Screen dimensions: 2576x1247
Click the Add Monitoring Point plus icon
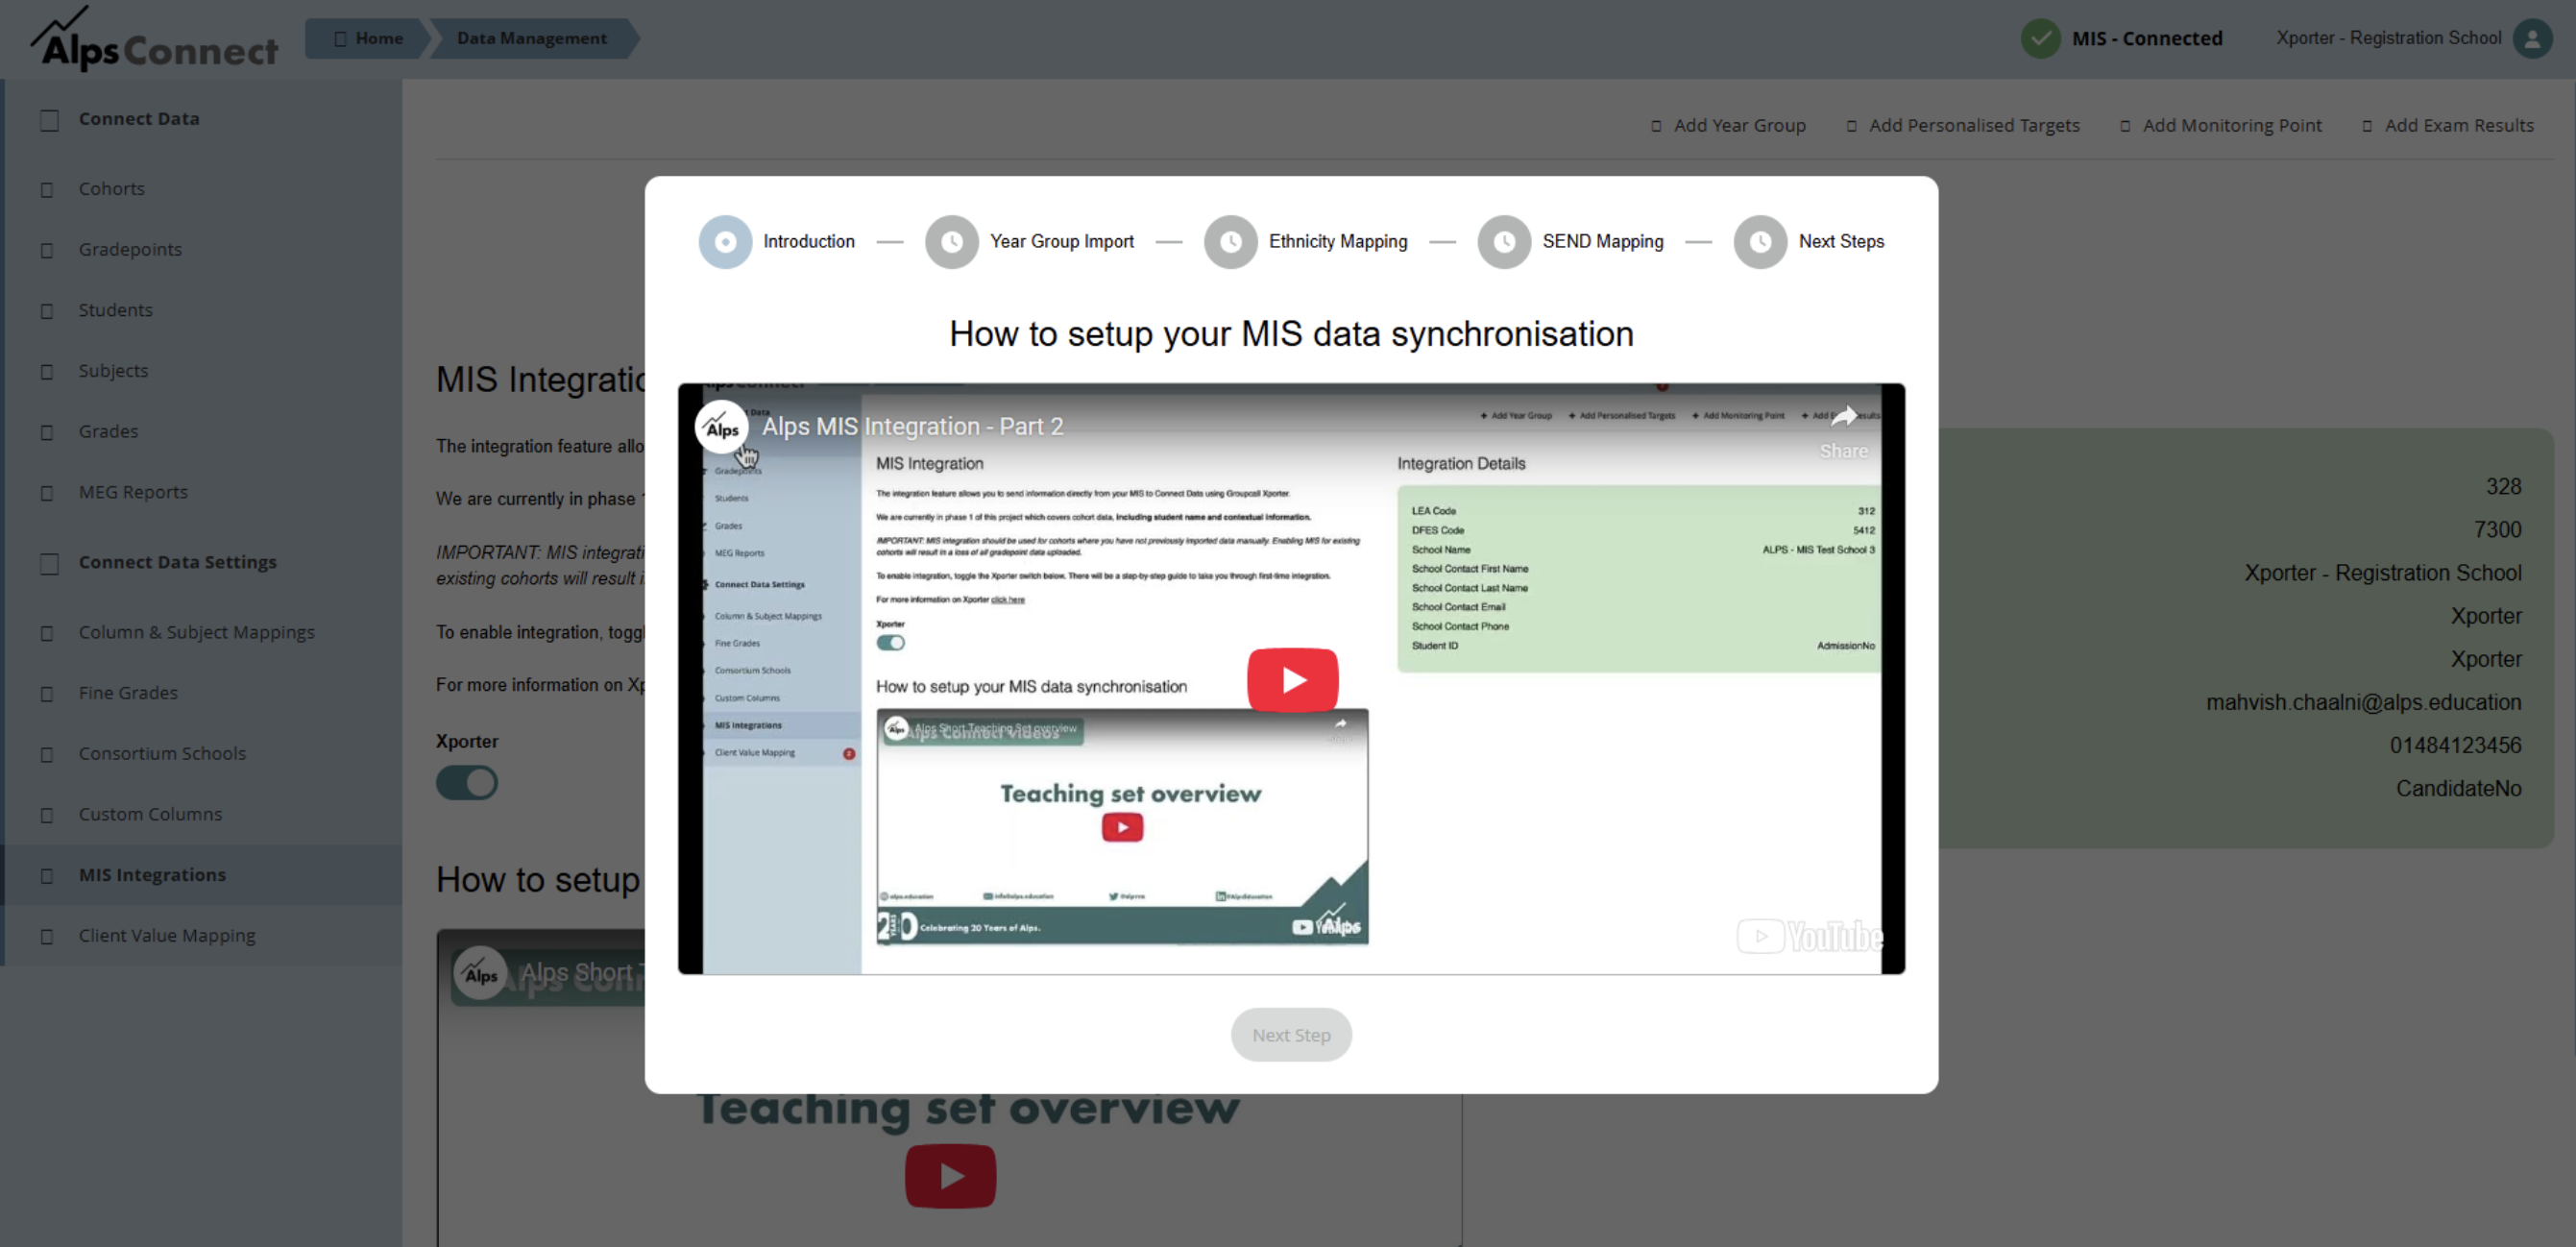tap(2125, 126)
